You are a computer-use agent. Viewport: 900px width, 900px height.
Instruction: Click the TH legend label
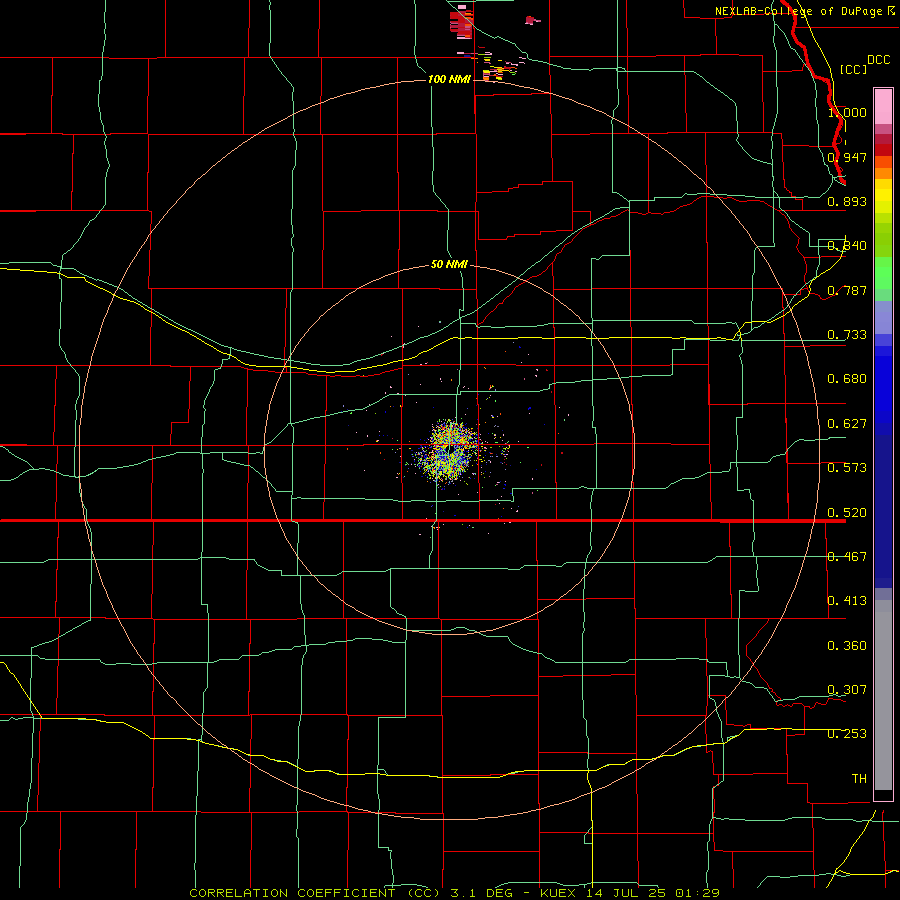[x=859, y=779]
